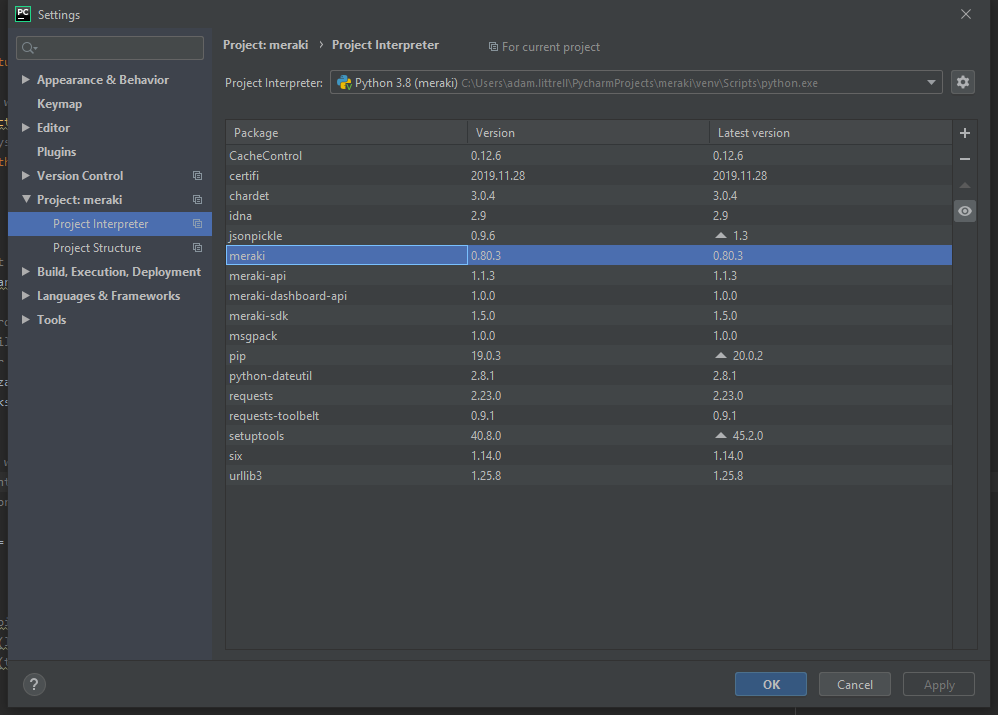Confirm settings by clicking OK
This screenshot has height=715, width=998.
(x=770, y=684)
